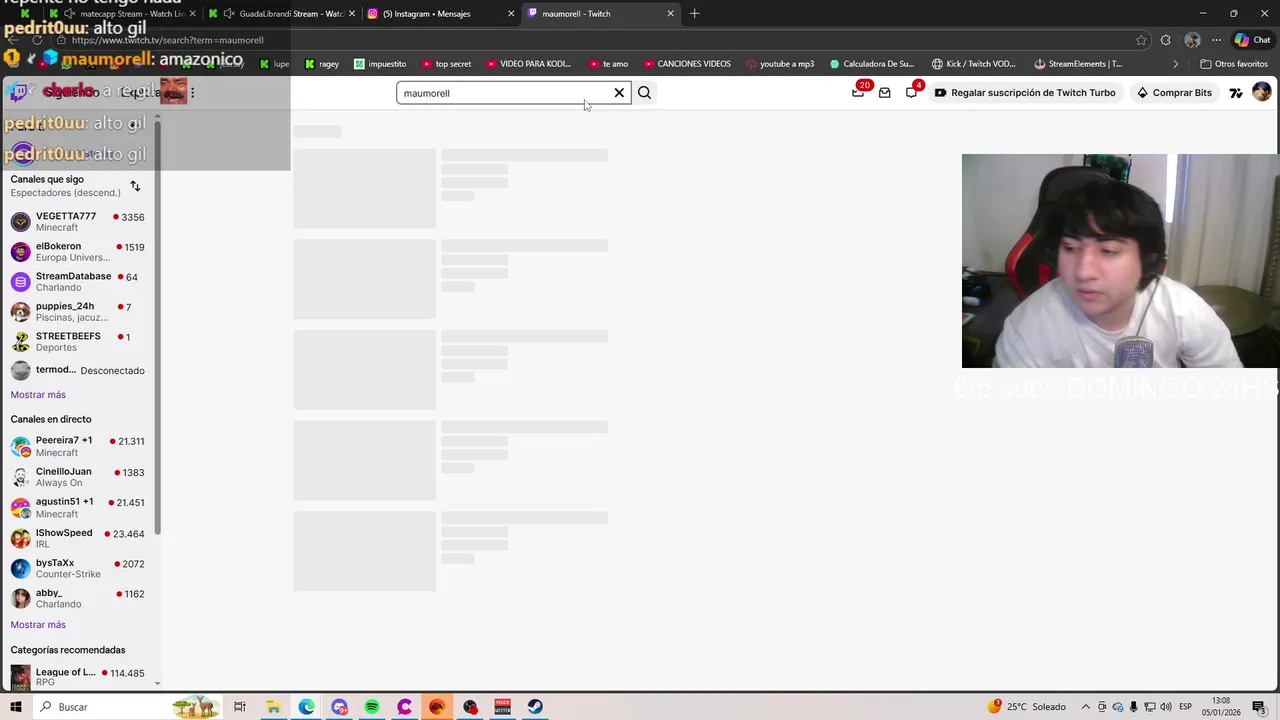Viewport: 1280px width, 720px height.
Task: Open browser extensions puzzle icon
Action: tap(1166, 40)
